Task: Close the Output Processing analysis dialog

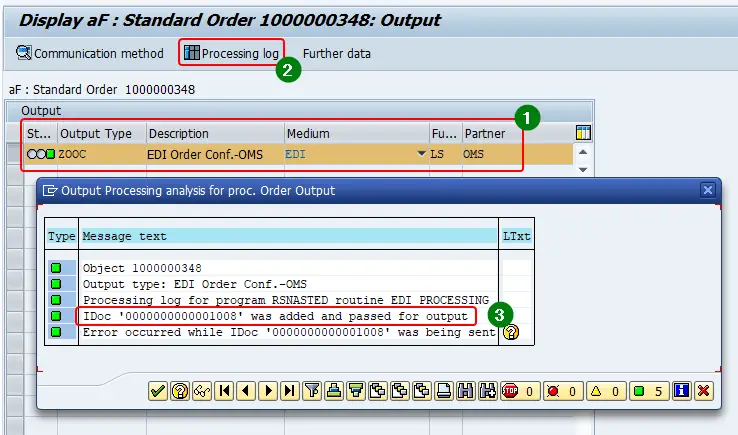Action: coord(707,190)
